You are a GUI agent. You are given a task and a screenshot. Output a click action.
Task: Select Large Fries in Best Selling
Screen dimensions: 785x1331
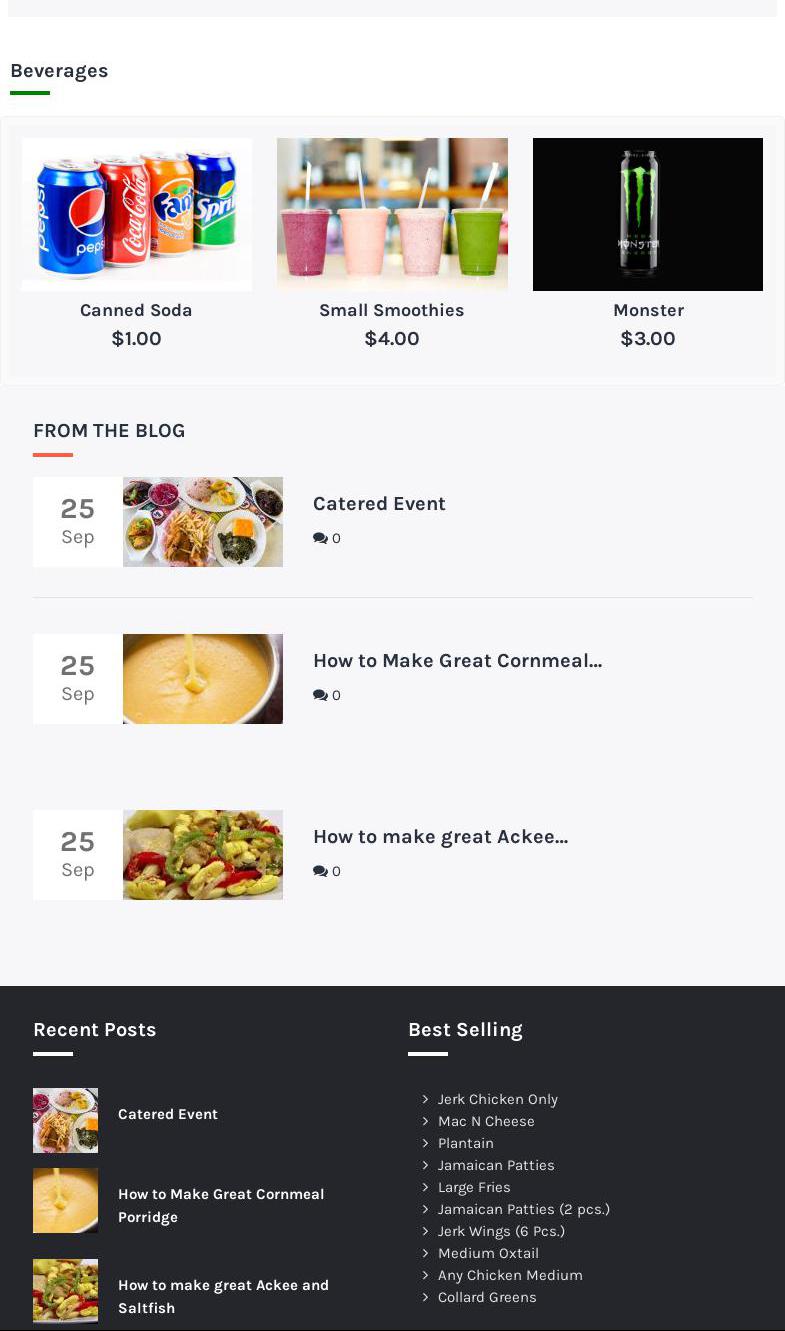click(474, 1187)
